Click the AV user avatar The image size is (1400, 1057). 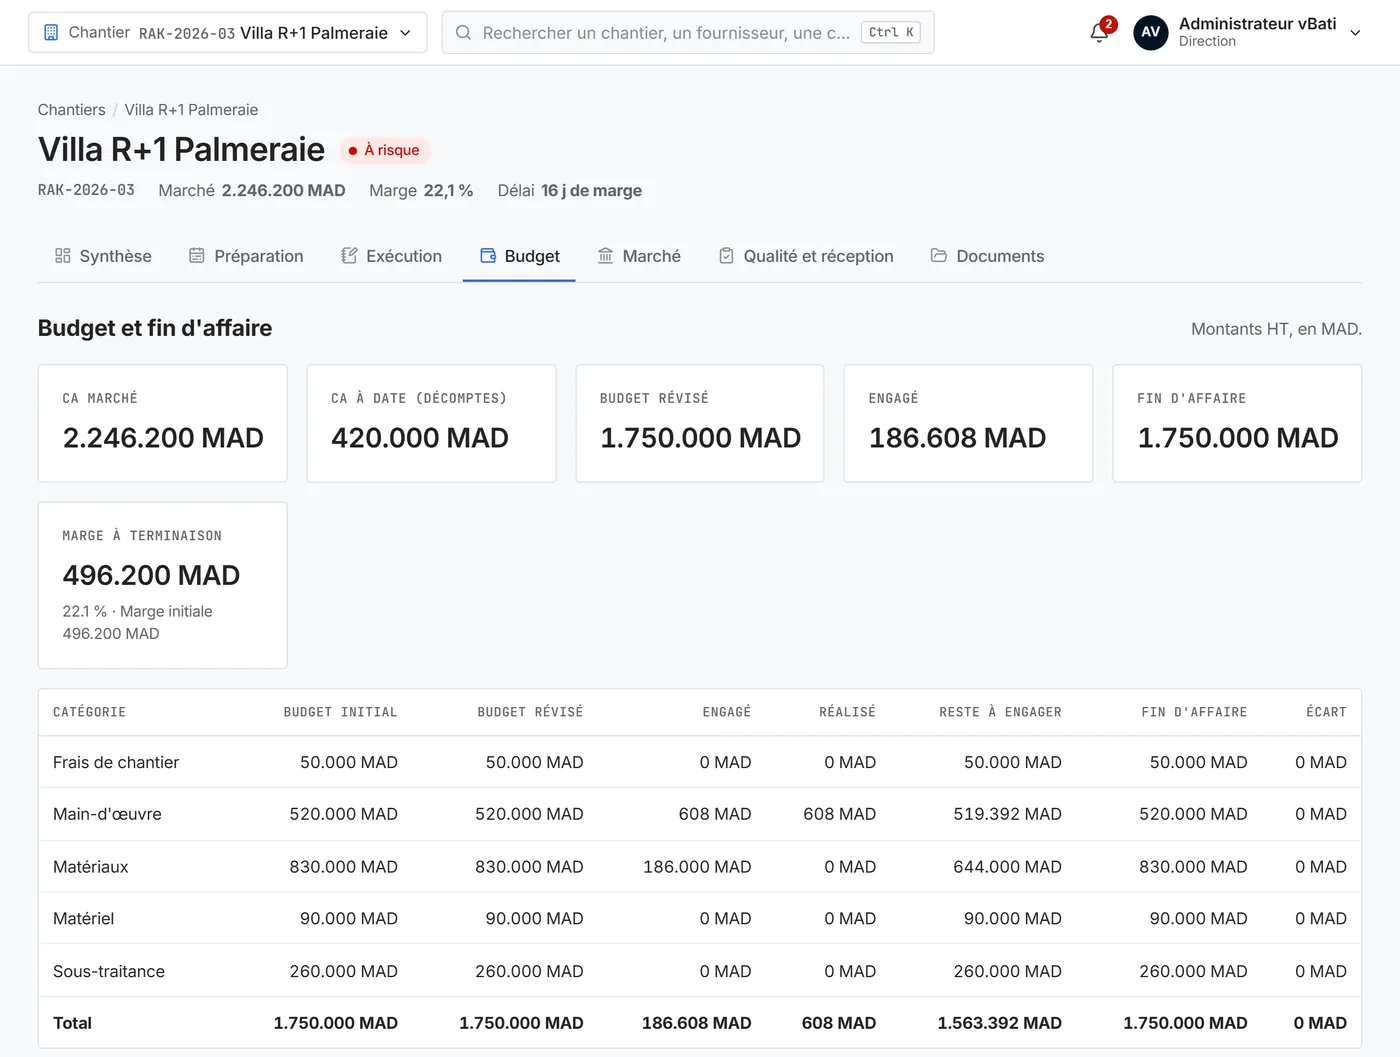1150,32
